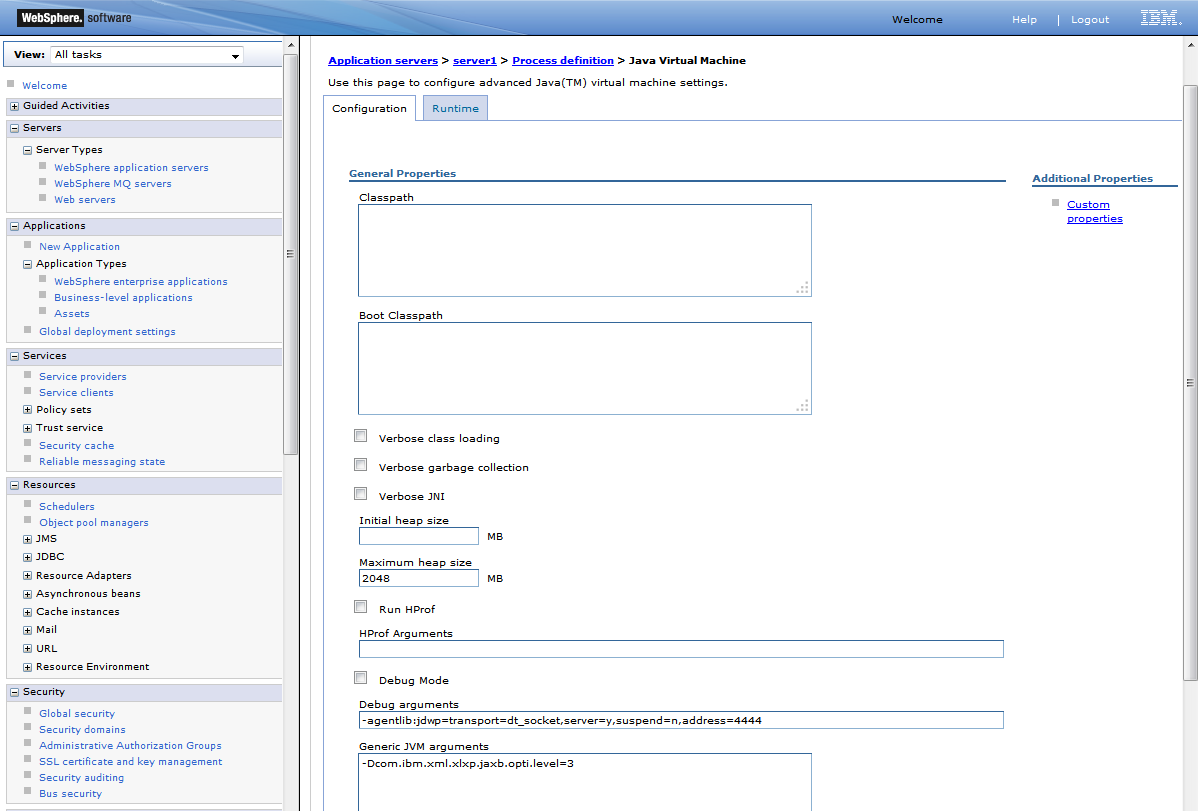Click inside the Boot Classpath text area
1198x811 pixels.
coord(584,368)
